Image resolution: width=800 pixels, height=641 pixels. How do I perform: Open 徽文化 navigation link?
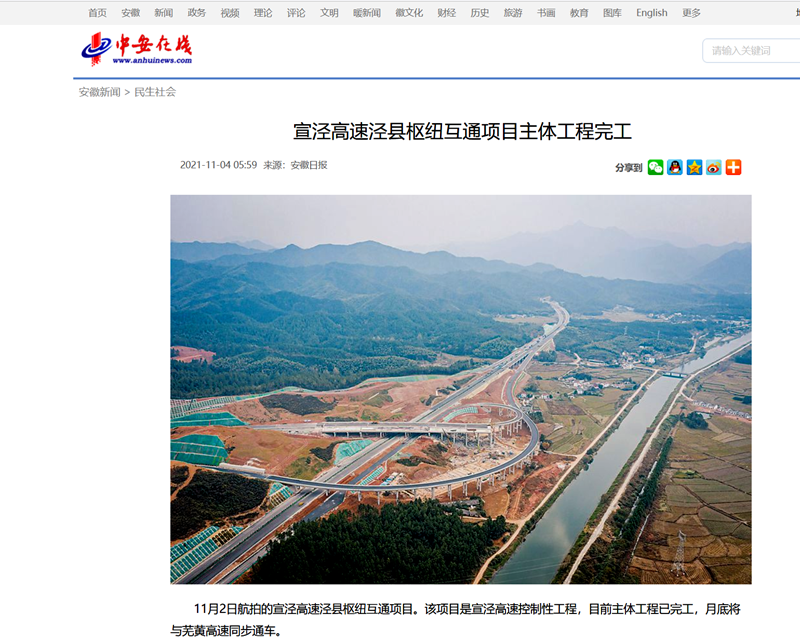408,13
